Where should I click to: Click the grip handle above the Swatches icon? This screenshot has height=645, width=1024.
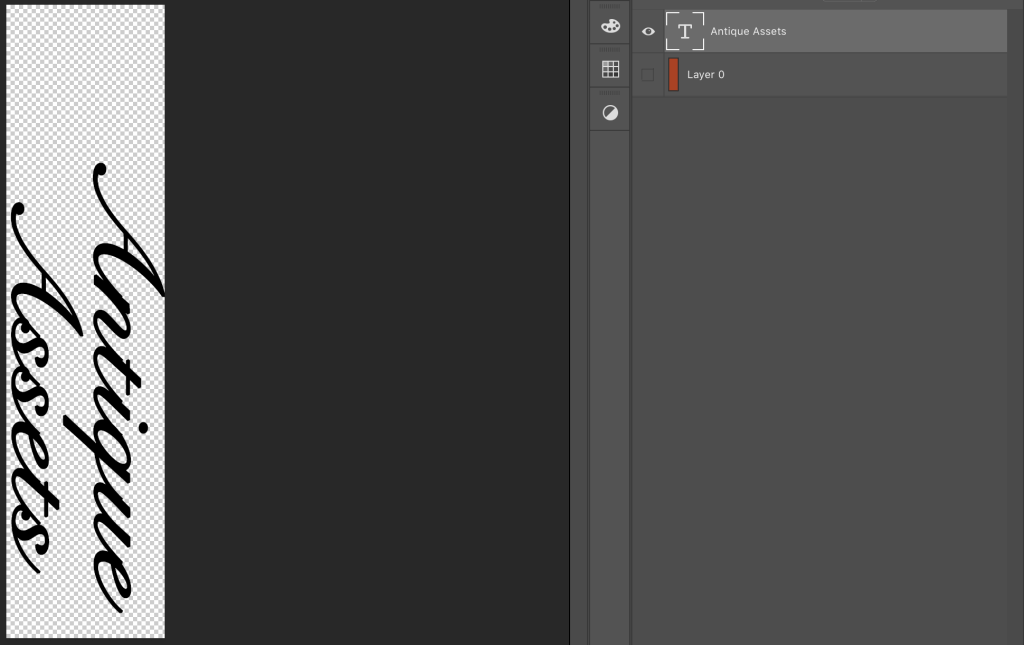coord(610,49)
